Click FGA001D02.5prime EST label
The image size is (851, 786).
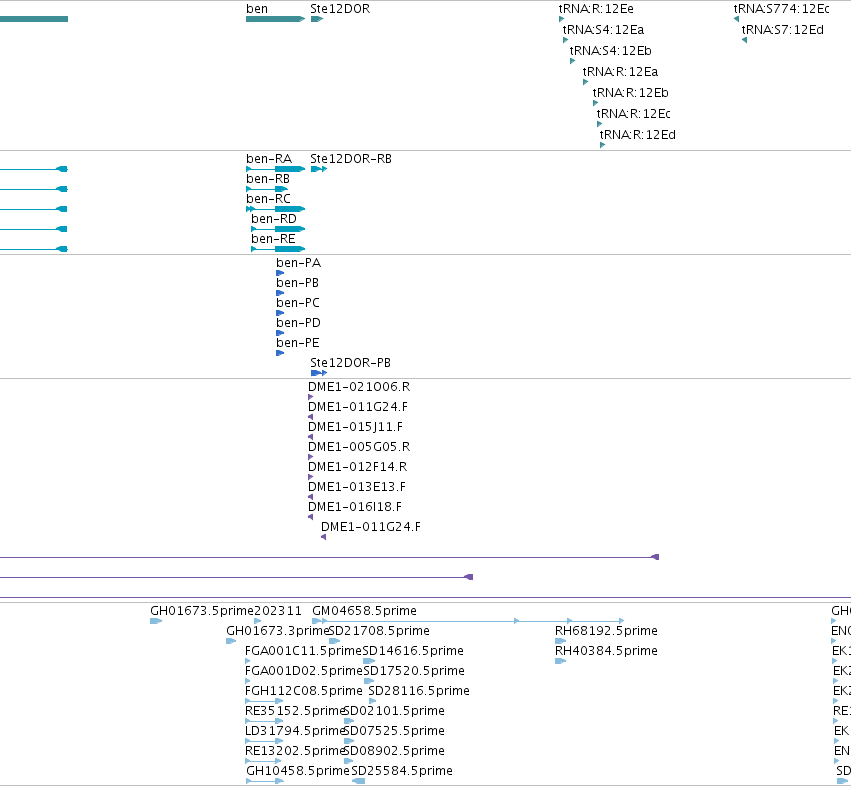pos(303,671)
